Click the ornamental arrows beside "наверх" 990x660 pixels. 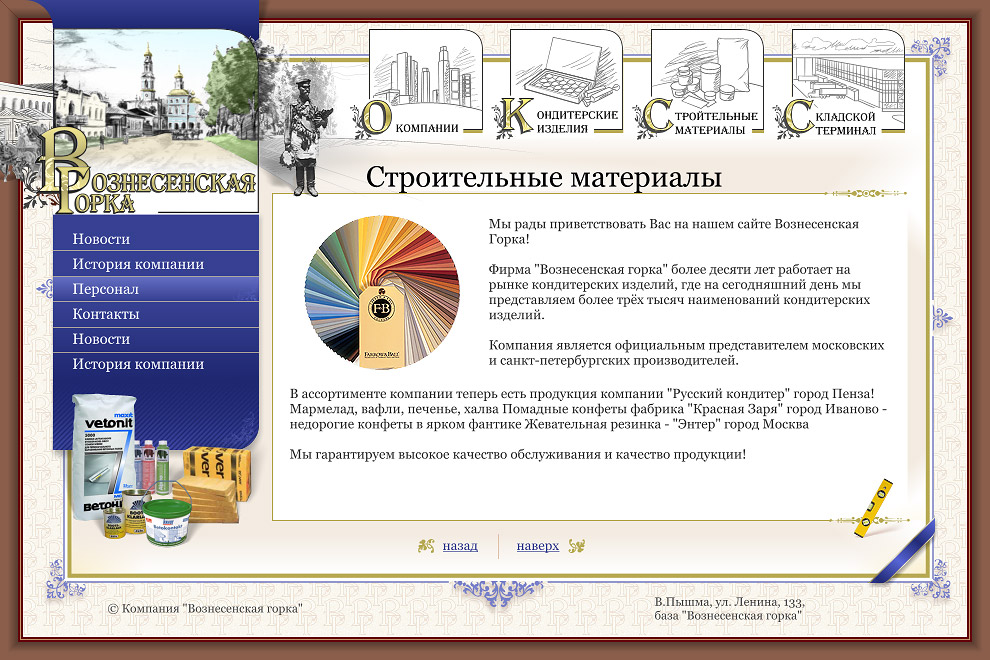pos(575,546)
